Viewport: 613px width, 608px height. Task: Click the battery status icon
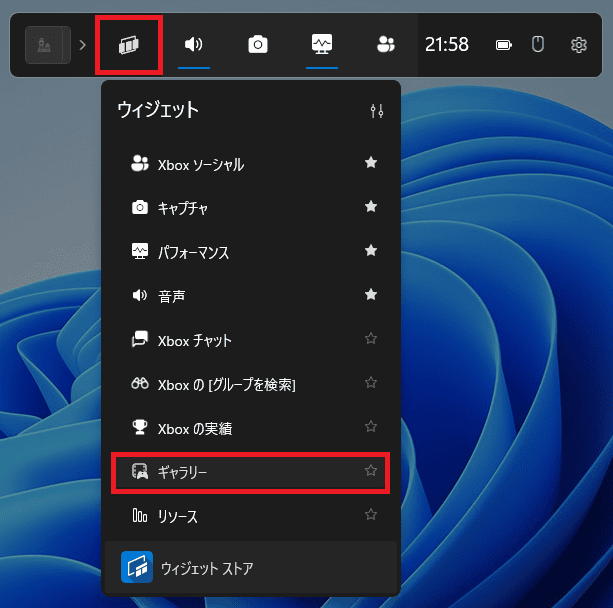(504, 44)
